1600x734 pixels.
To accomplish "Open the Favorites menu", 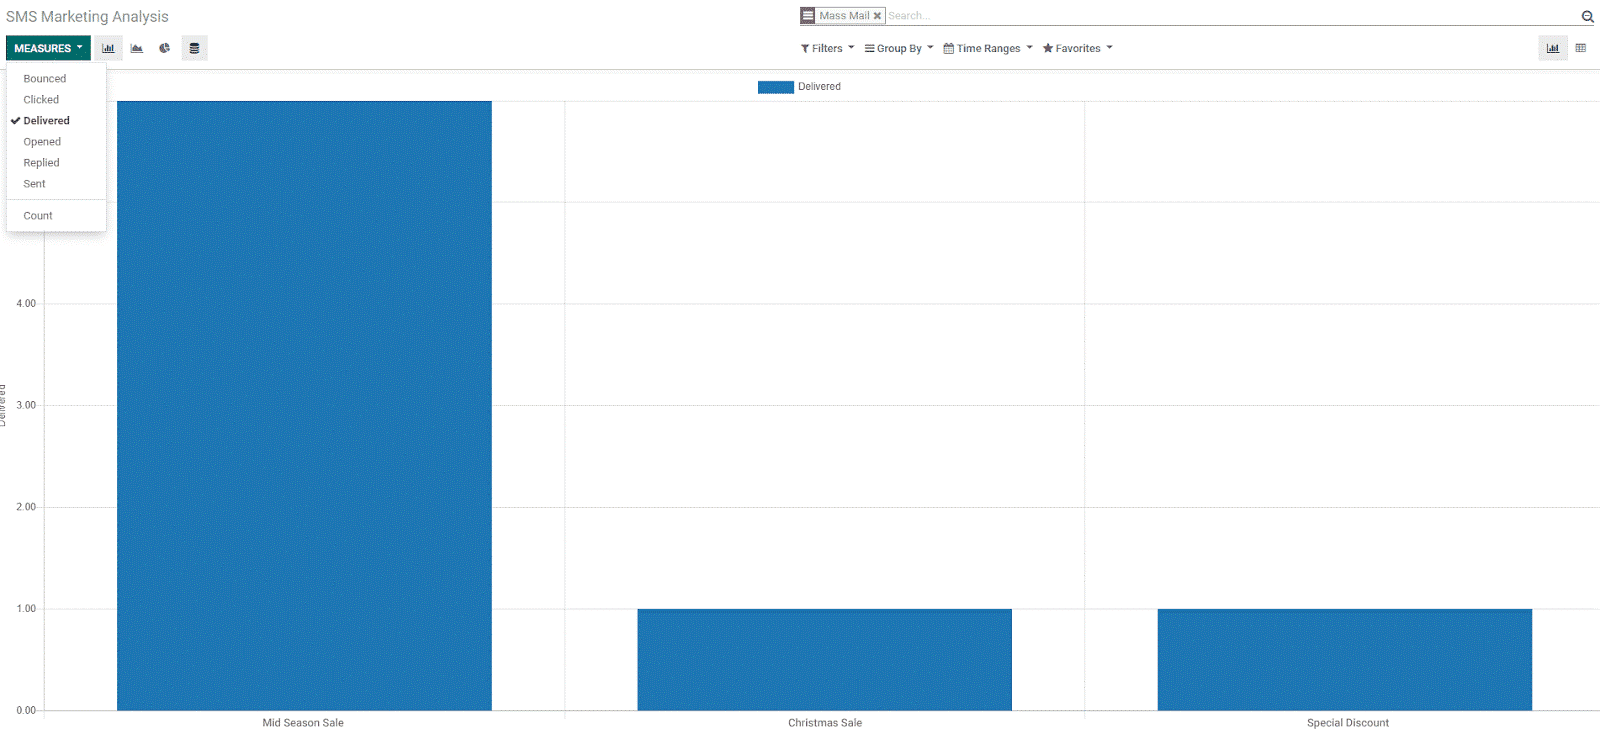I will point(1077,48).
